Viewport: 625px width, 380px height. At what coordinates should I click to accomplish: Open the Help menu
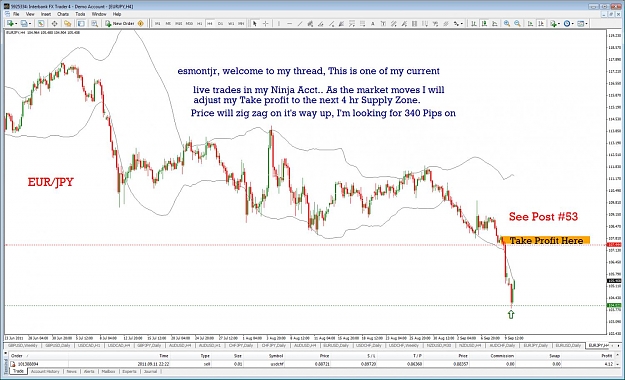point(117,14)
